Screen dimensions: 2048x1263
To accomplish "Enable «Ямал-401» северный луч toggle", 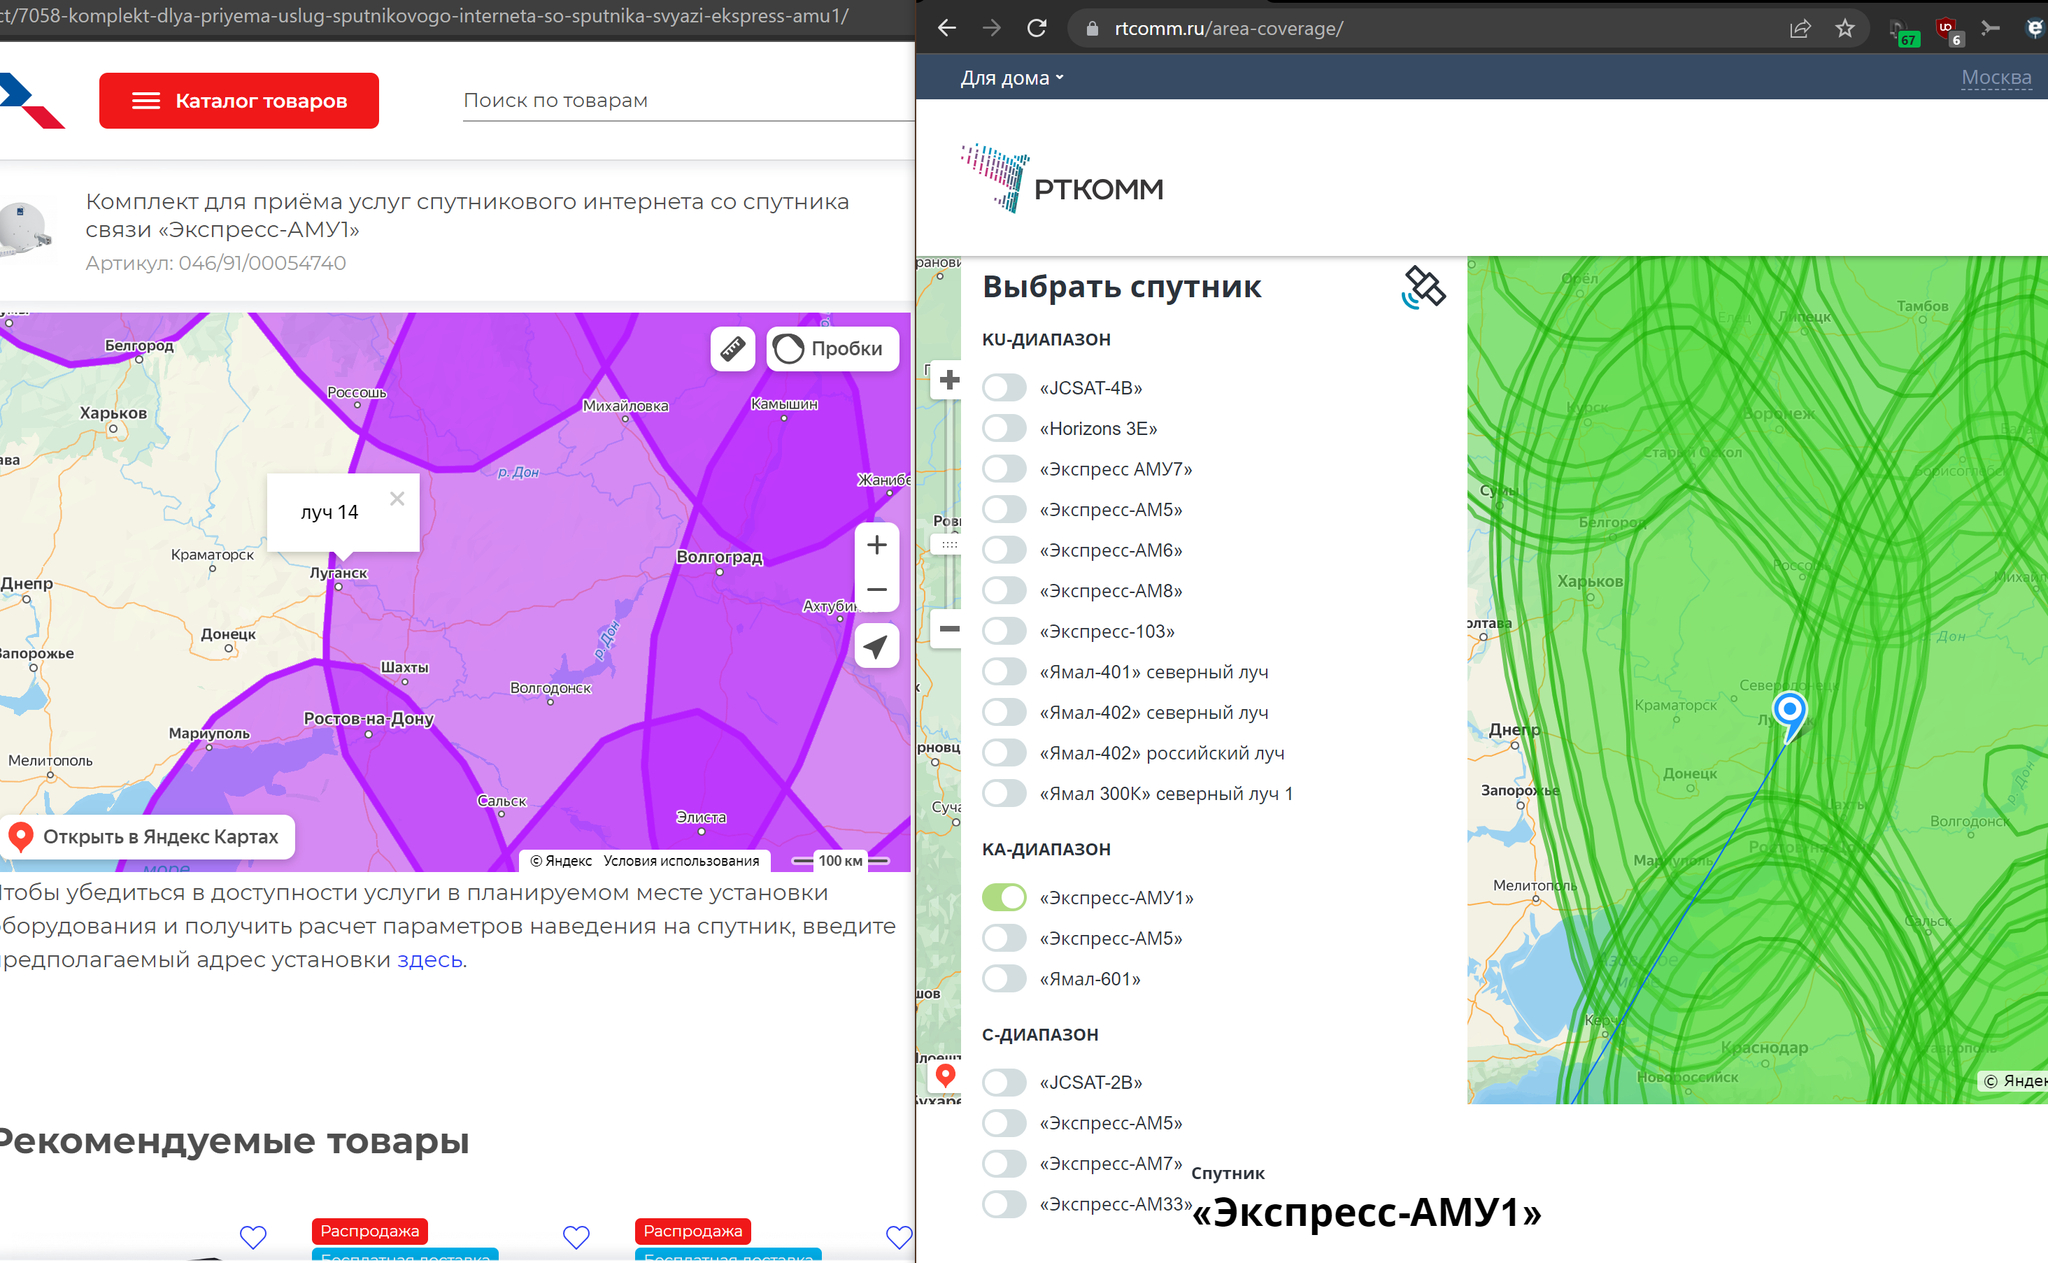I will (1004, 672).
